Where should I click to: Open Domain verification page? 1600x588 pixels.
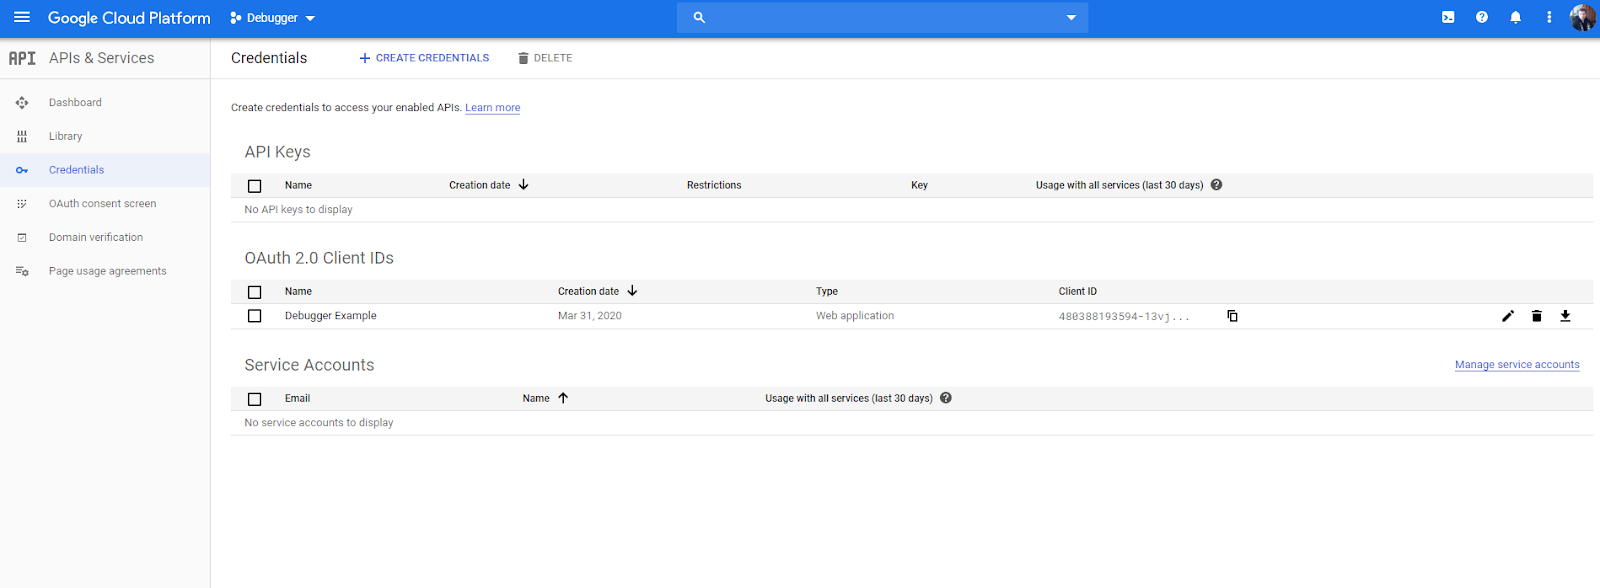click(x=96, y=237)
